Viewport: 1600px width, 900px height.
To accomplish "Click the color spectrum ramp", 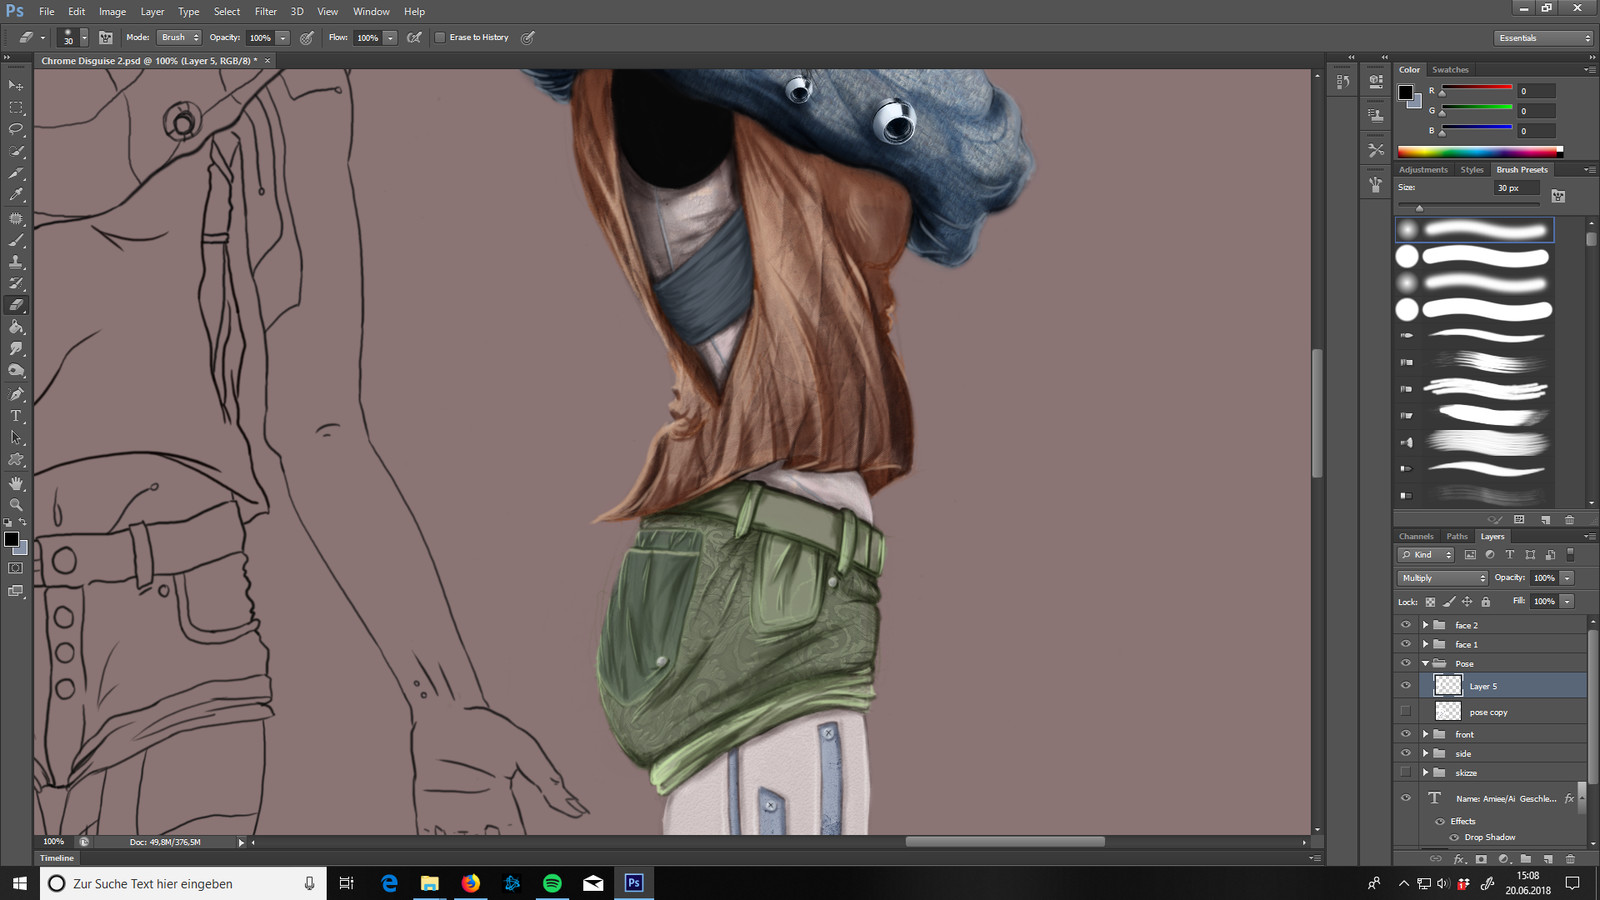I will coord(1480,152).
